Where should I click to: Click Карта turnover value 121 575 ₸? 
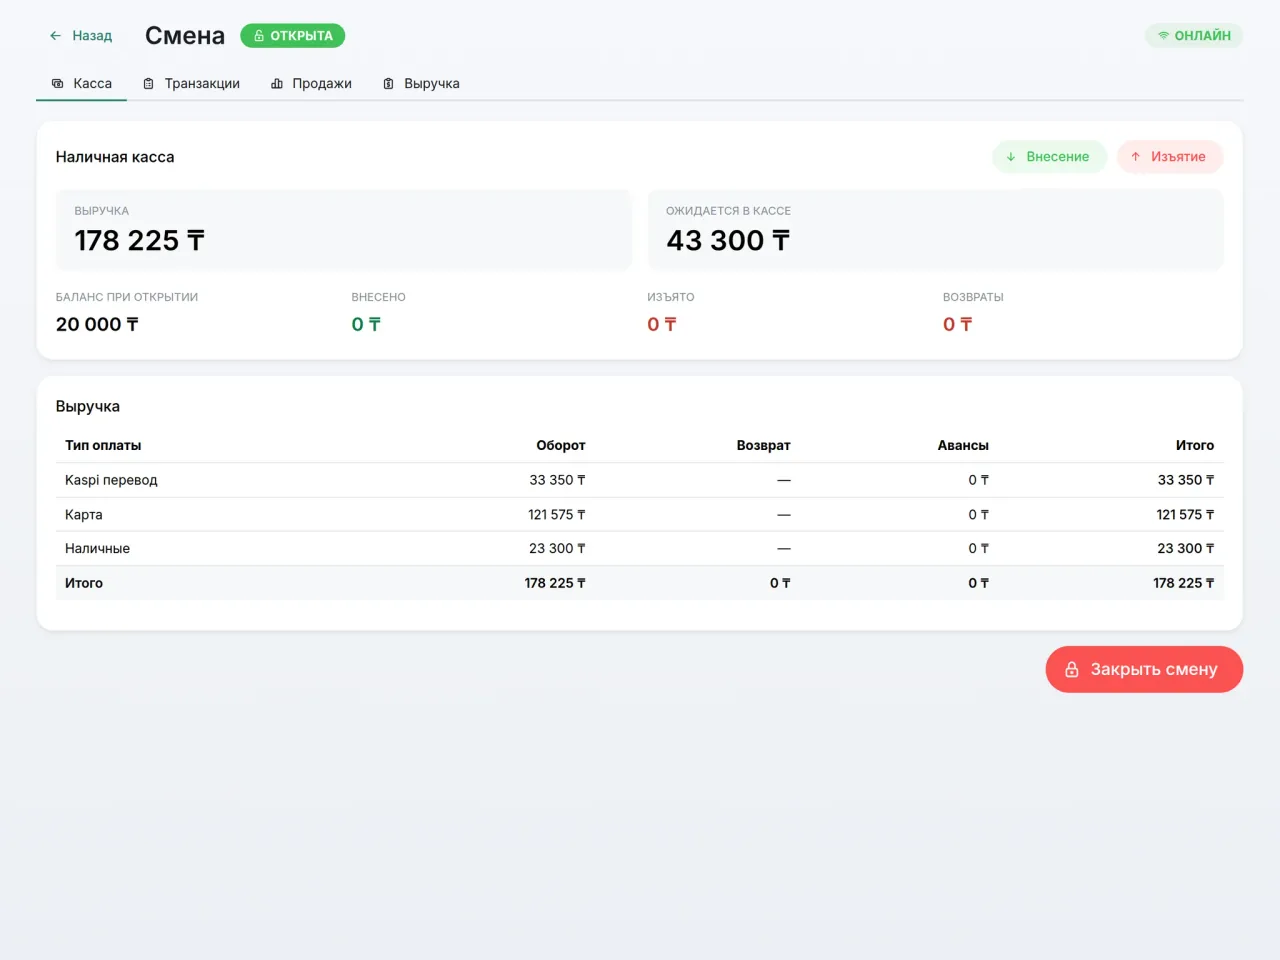click(x=557, y=515)
